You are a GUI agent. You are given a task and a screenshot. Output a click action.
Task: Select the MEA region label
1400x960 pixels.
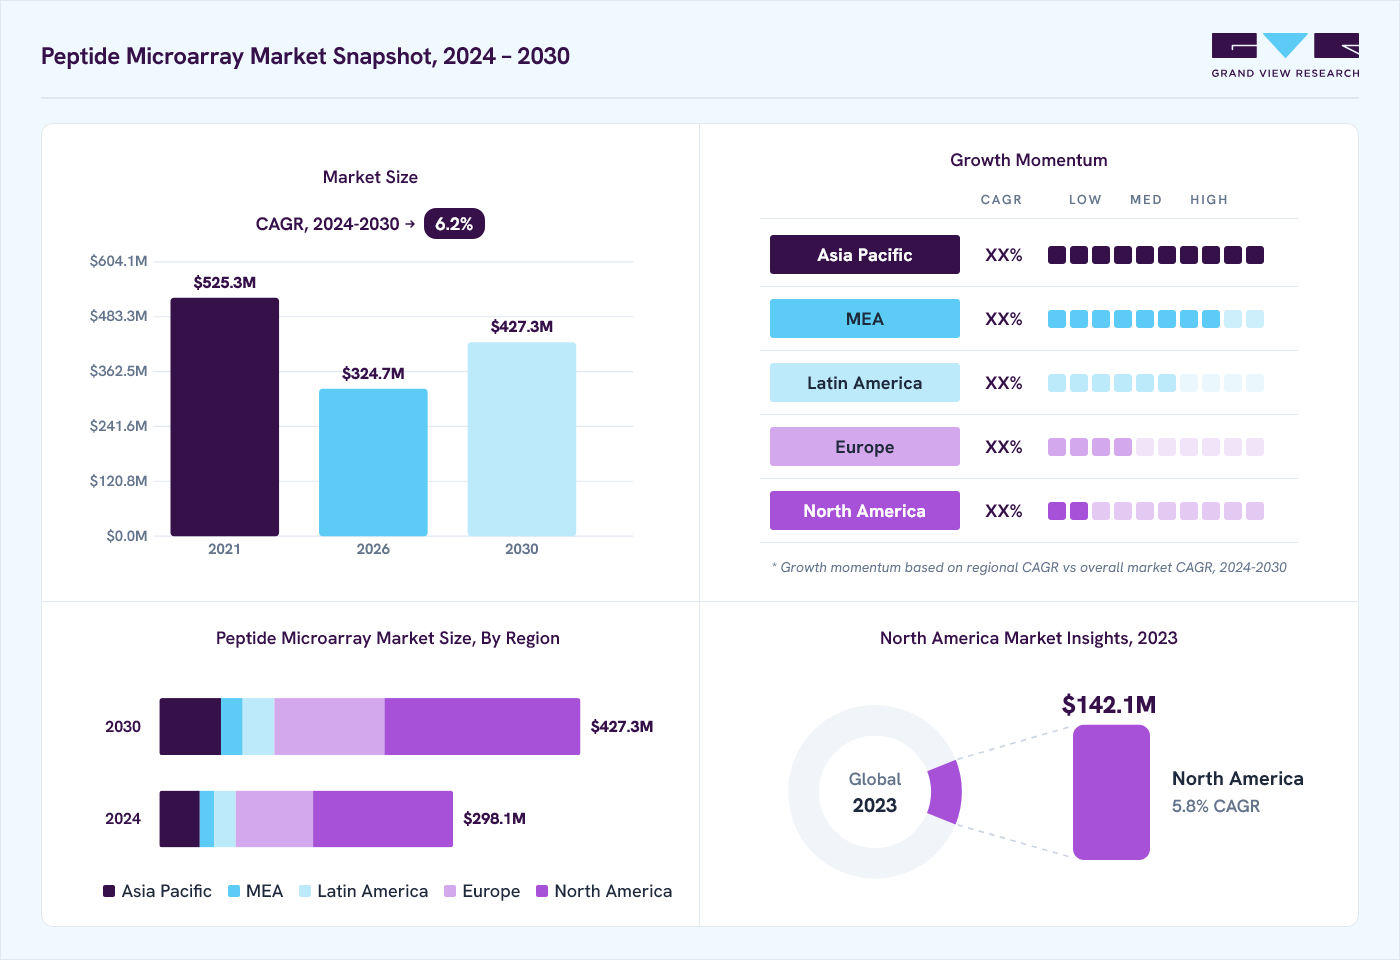(865, 319)
